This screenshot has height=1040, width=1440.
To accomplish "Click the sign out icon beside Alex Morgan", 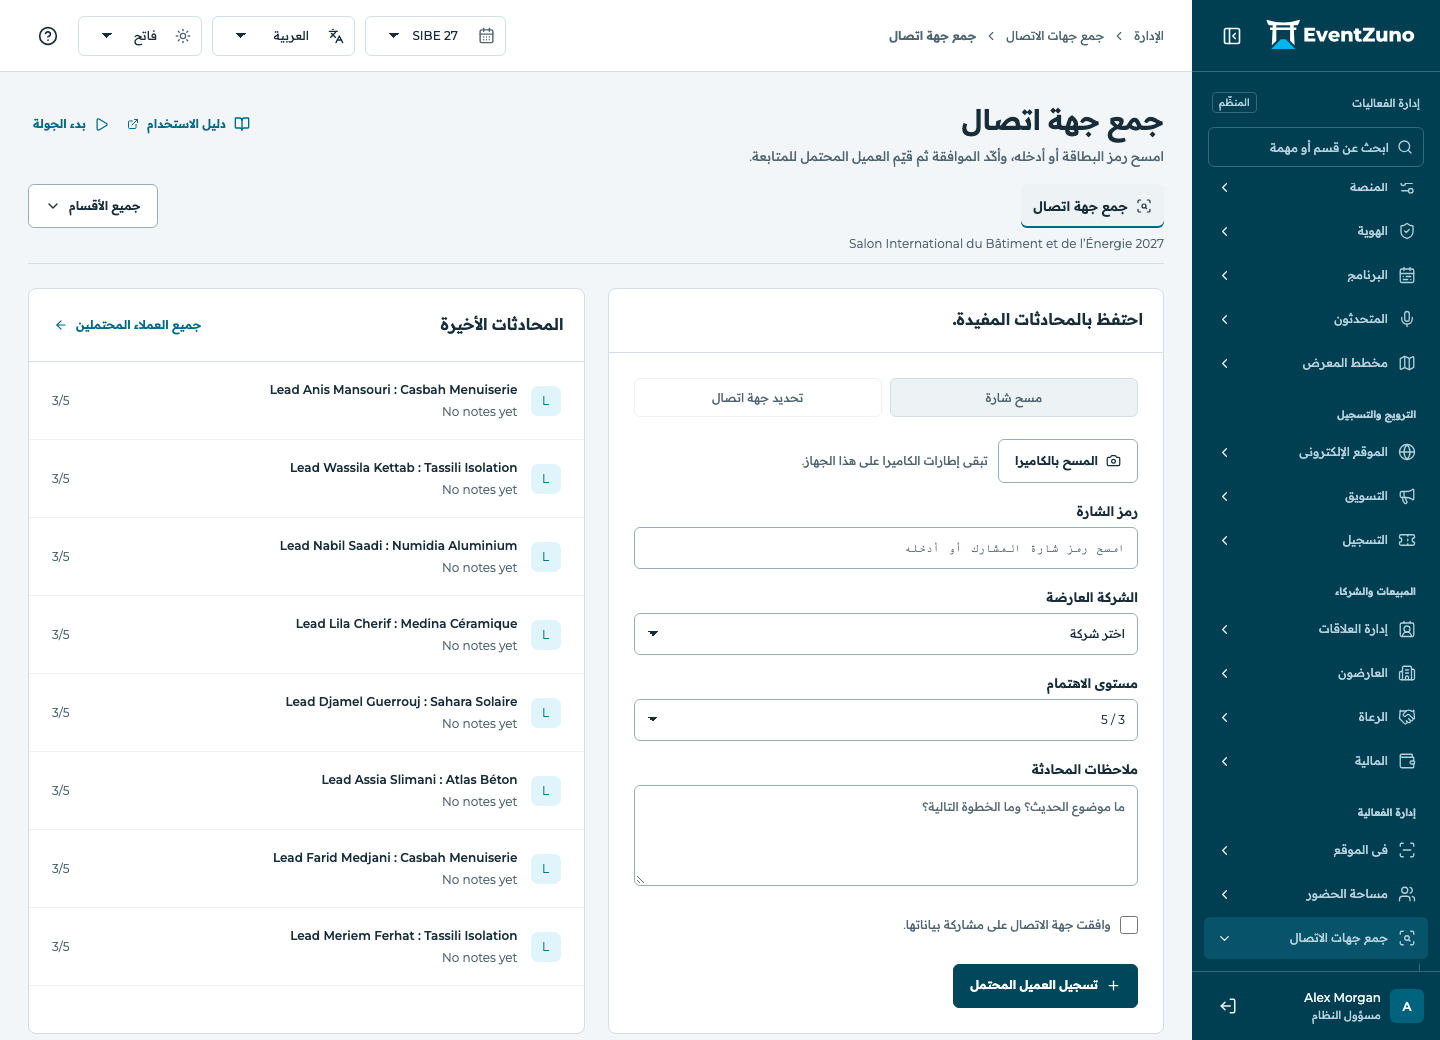I will pos(1228,1006).
